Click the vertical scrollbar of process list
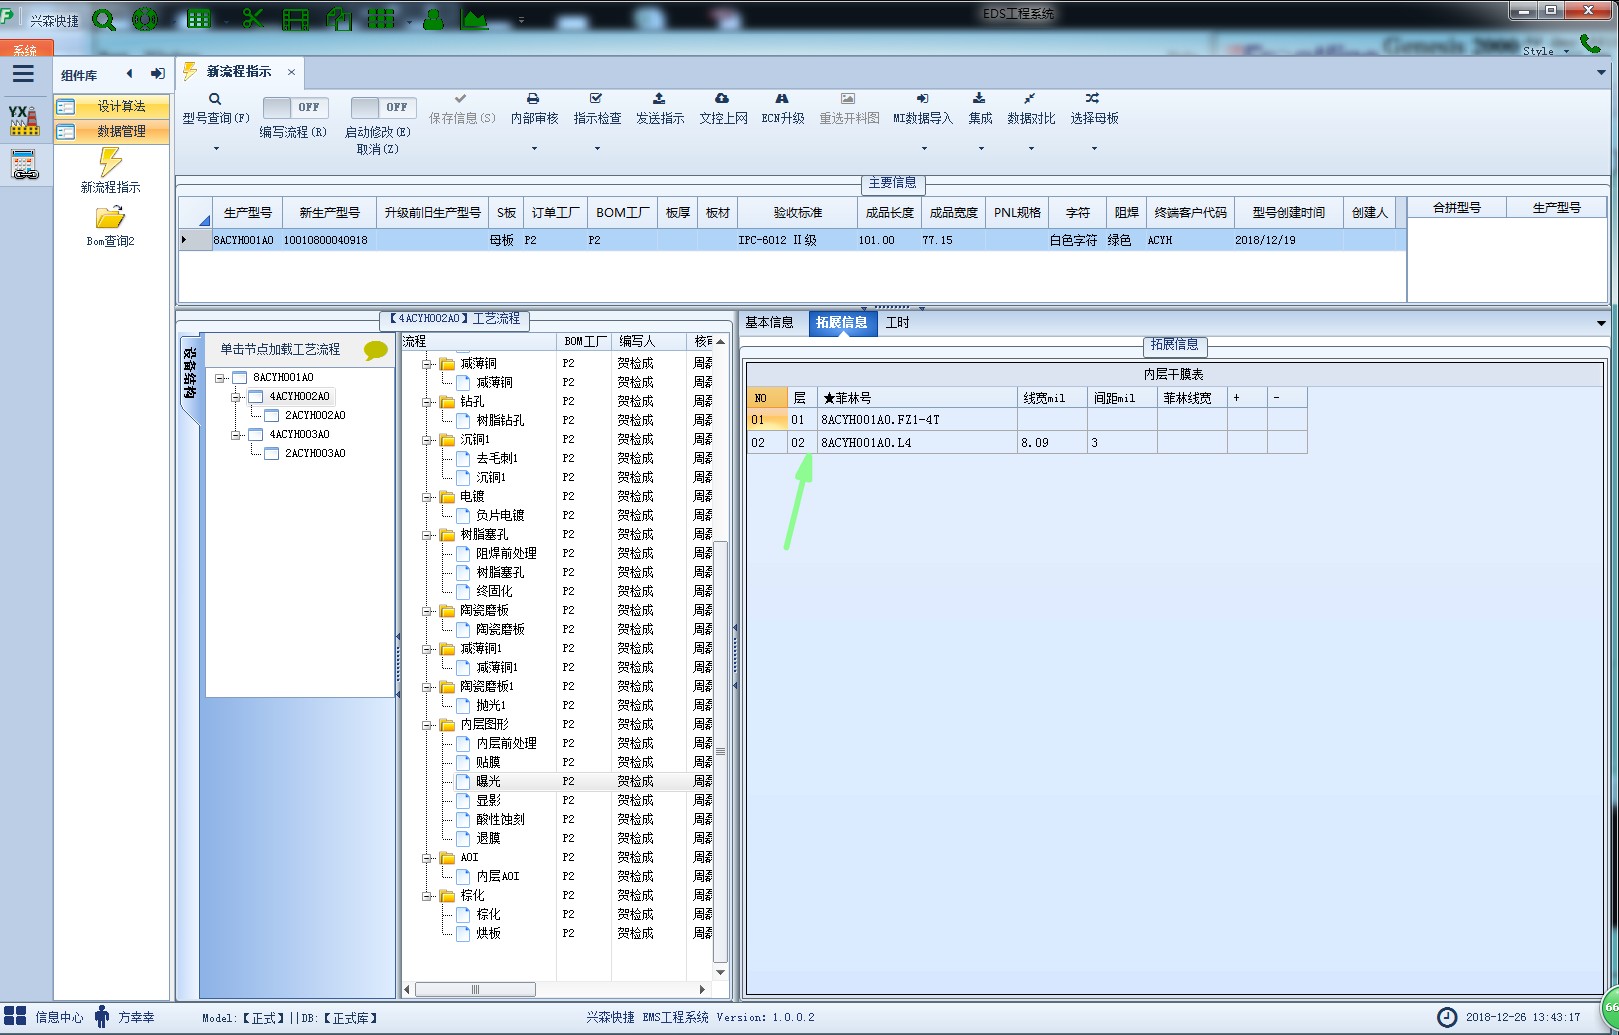Viewport: 1619px width, 1035px height. click(x=720, y=750)
